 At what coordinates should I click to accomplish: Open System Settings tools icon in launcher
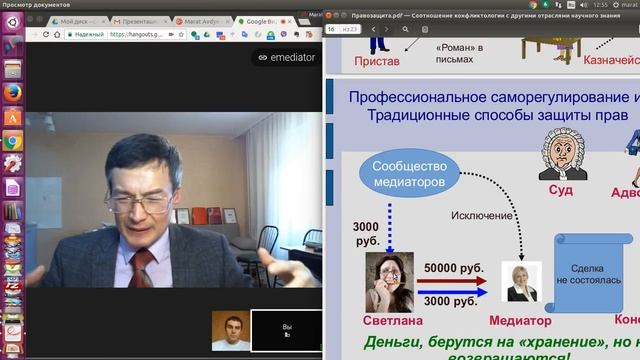[12, 164]
